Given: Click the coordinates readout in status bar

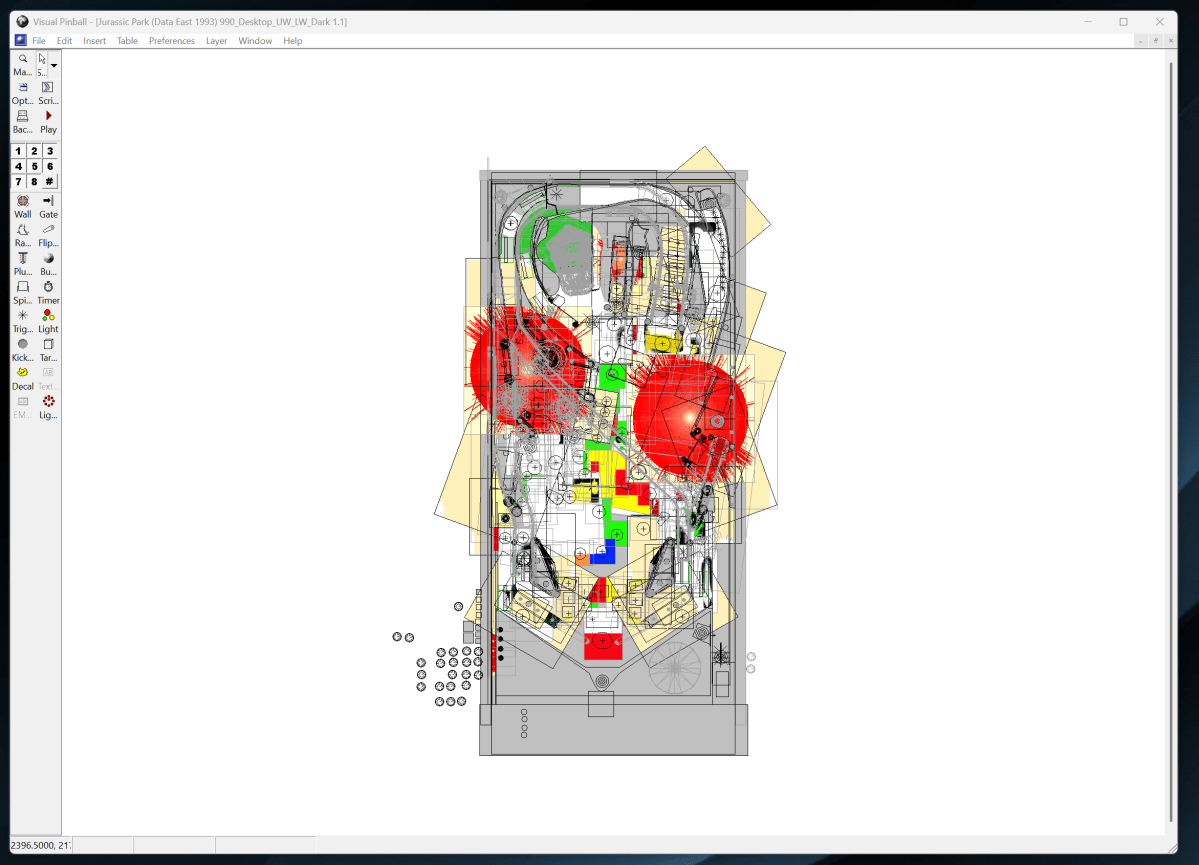Looking at the screenshot, I should pos(41,845).
